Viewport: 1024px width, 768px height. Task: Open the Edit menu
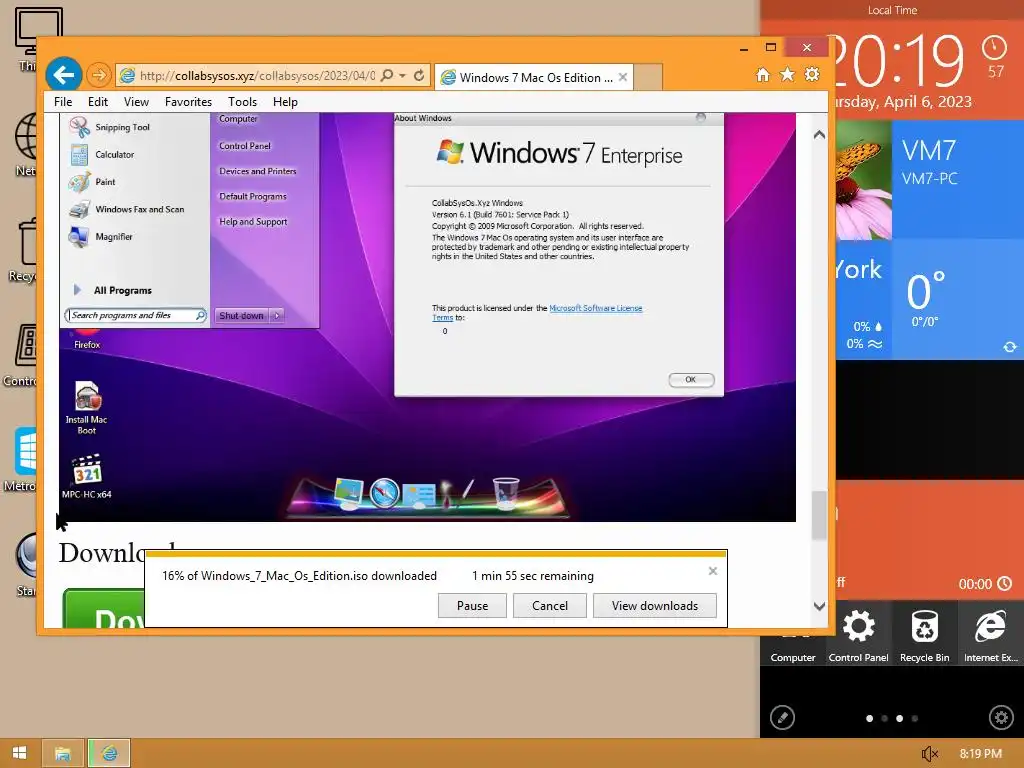pyautogui.click(x=98, y=102)
